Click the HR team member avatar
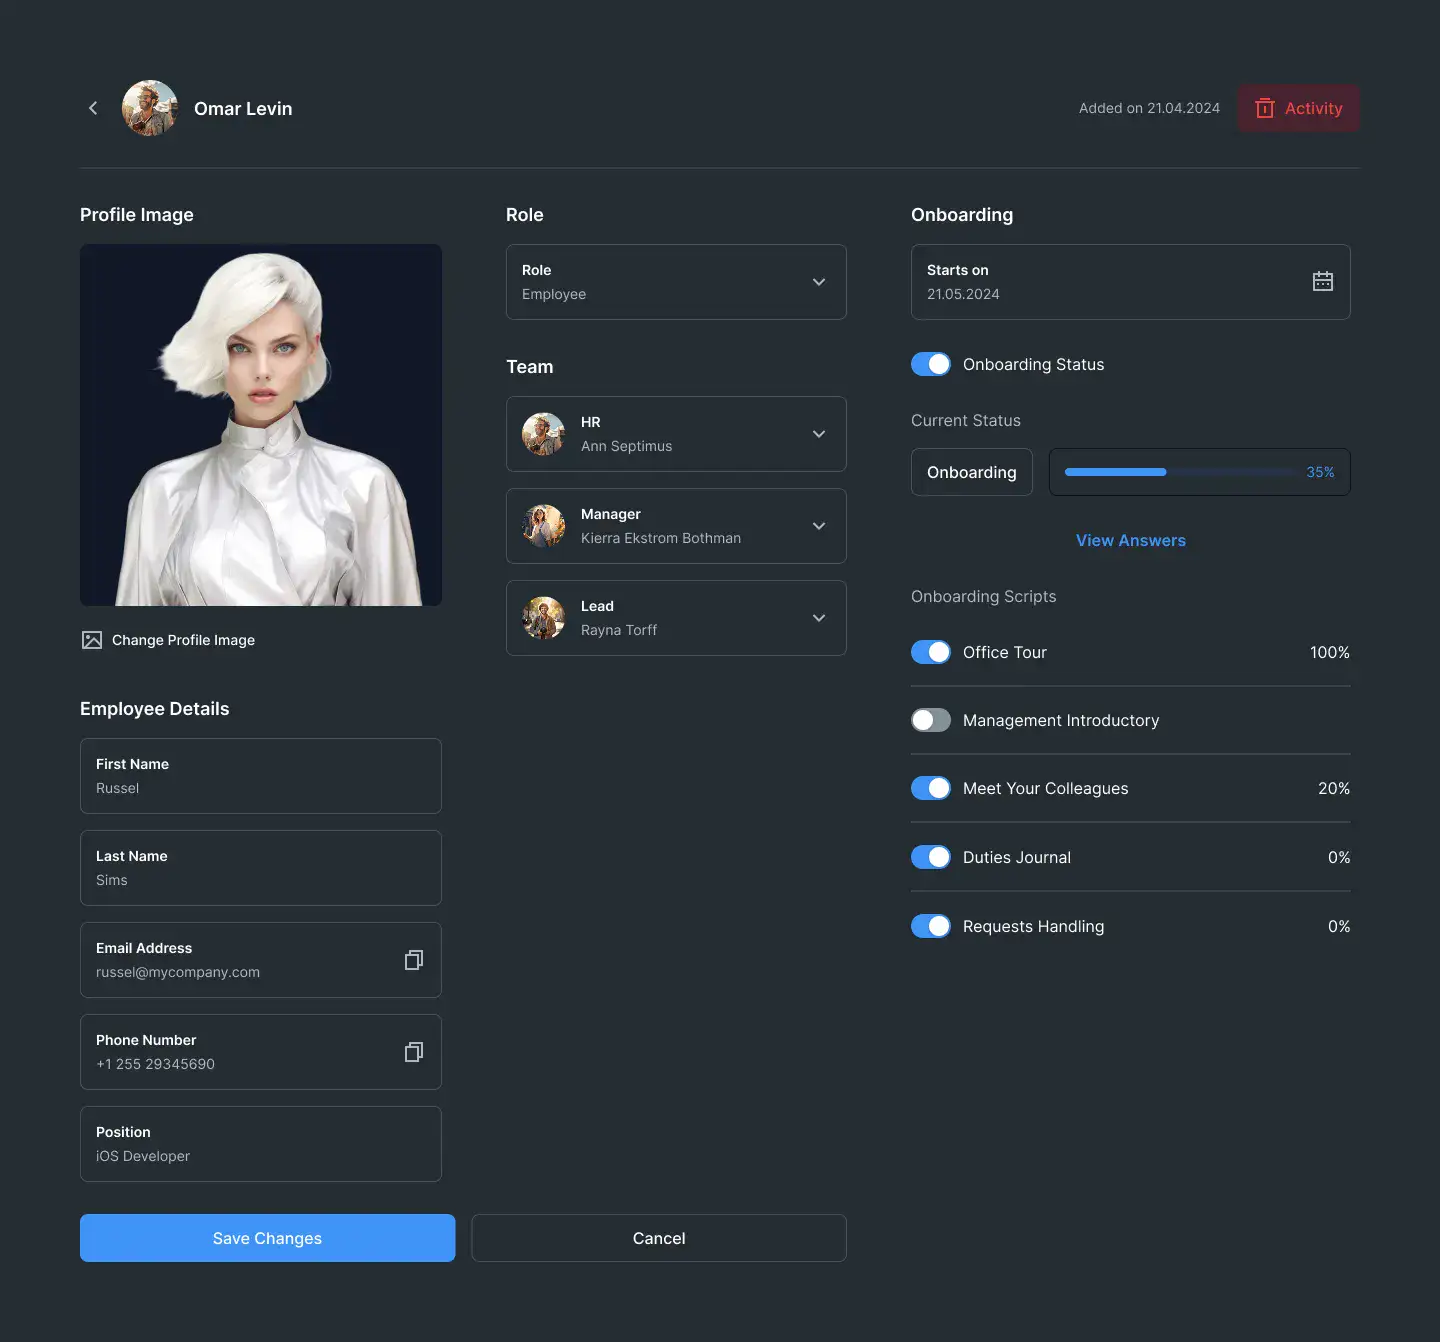This screenshot has height=1342, width=1440. tap(543, 434)
